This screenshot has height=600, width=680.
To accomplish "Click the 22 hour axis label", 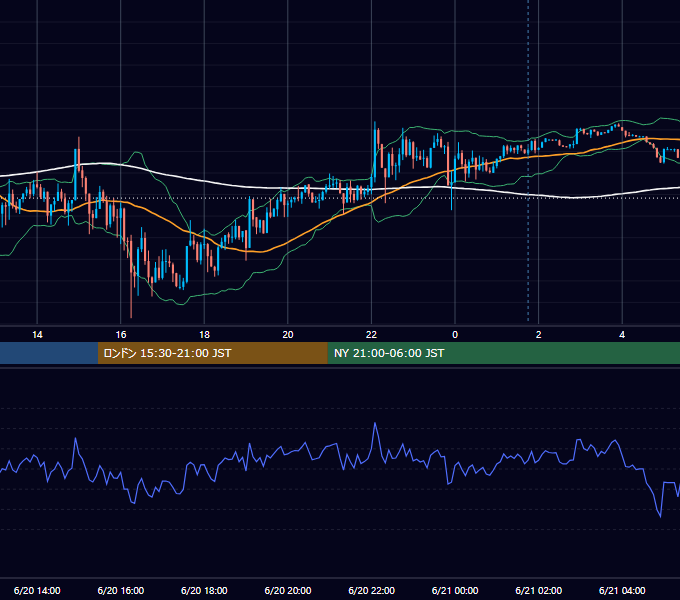I will click(x=371, y=335).
